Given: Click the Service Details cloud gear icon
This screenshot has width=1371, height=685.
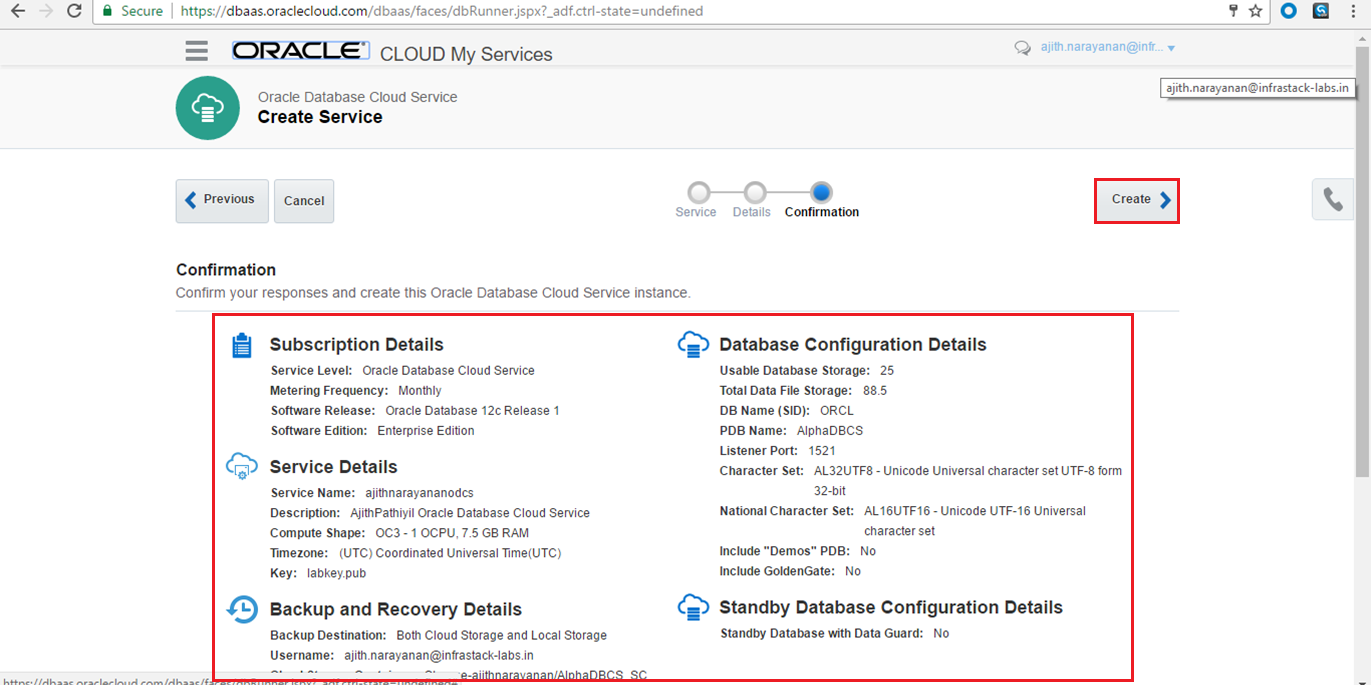Looking at the screenshot, I should (x=242, y=466).
